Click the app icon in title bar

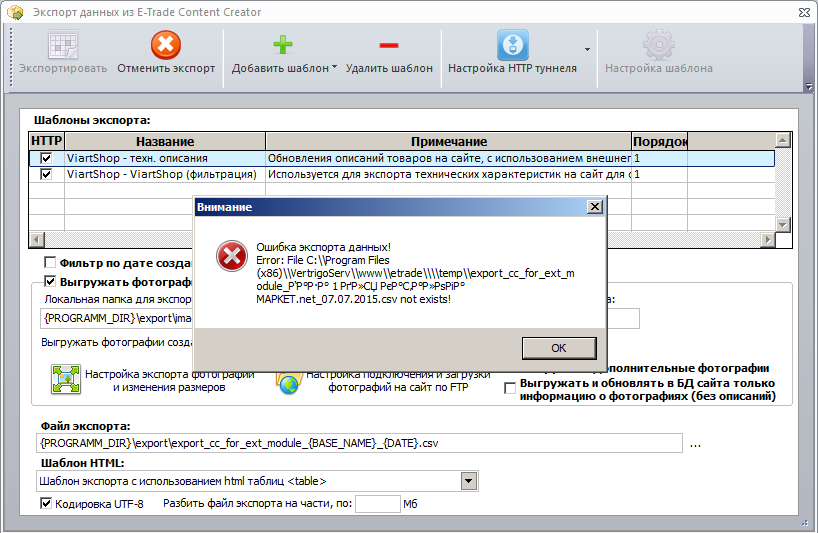[15, 11]
